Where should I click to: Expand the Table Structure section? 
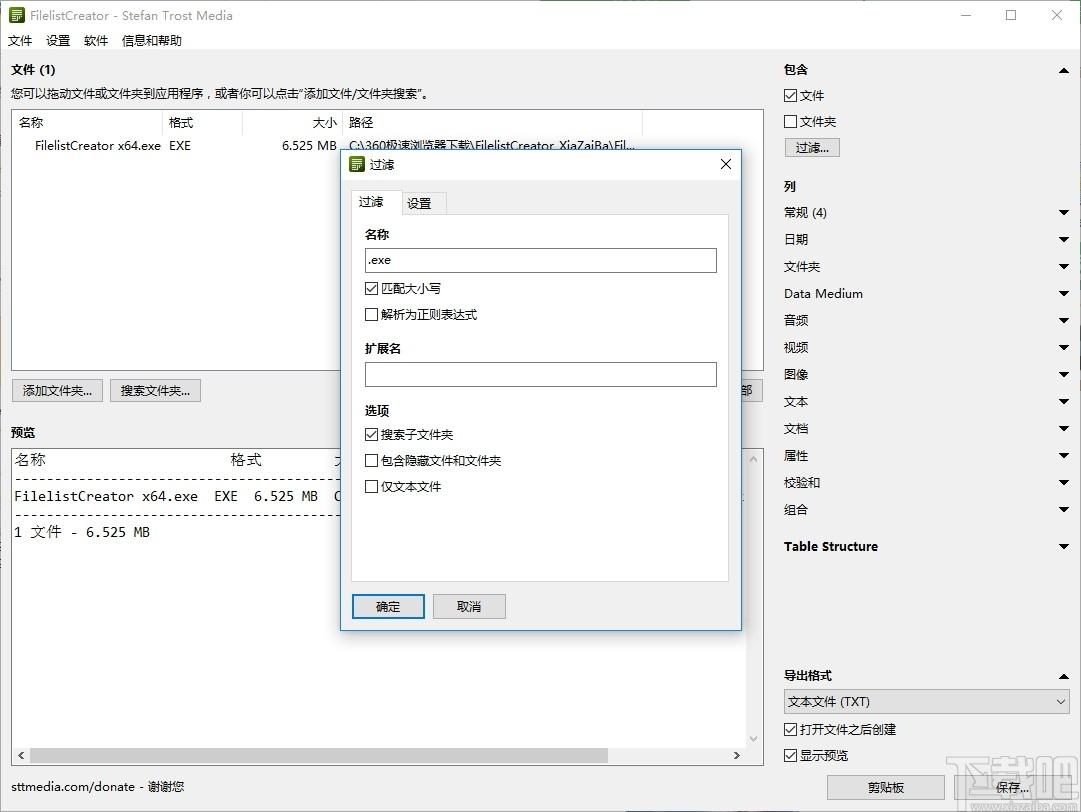1064,547
